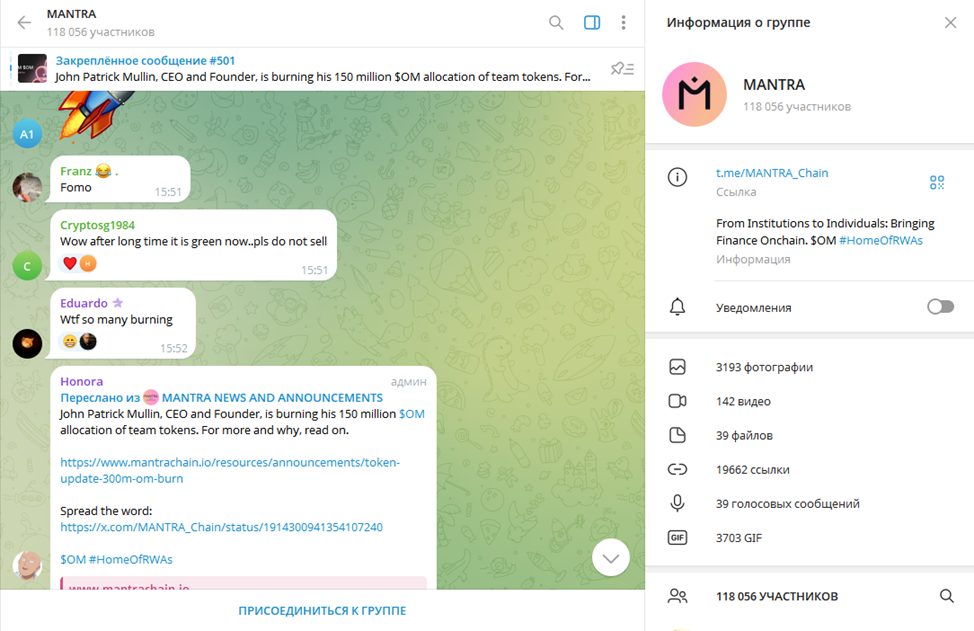This screenshot has height=631, width=974.
Task: Click the A1 user avatar
Action: coord(27,134)
